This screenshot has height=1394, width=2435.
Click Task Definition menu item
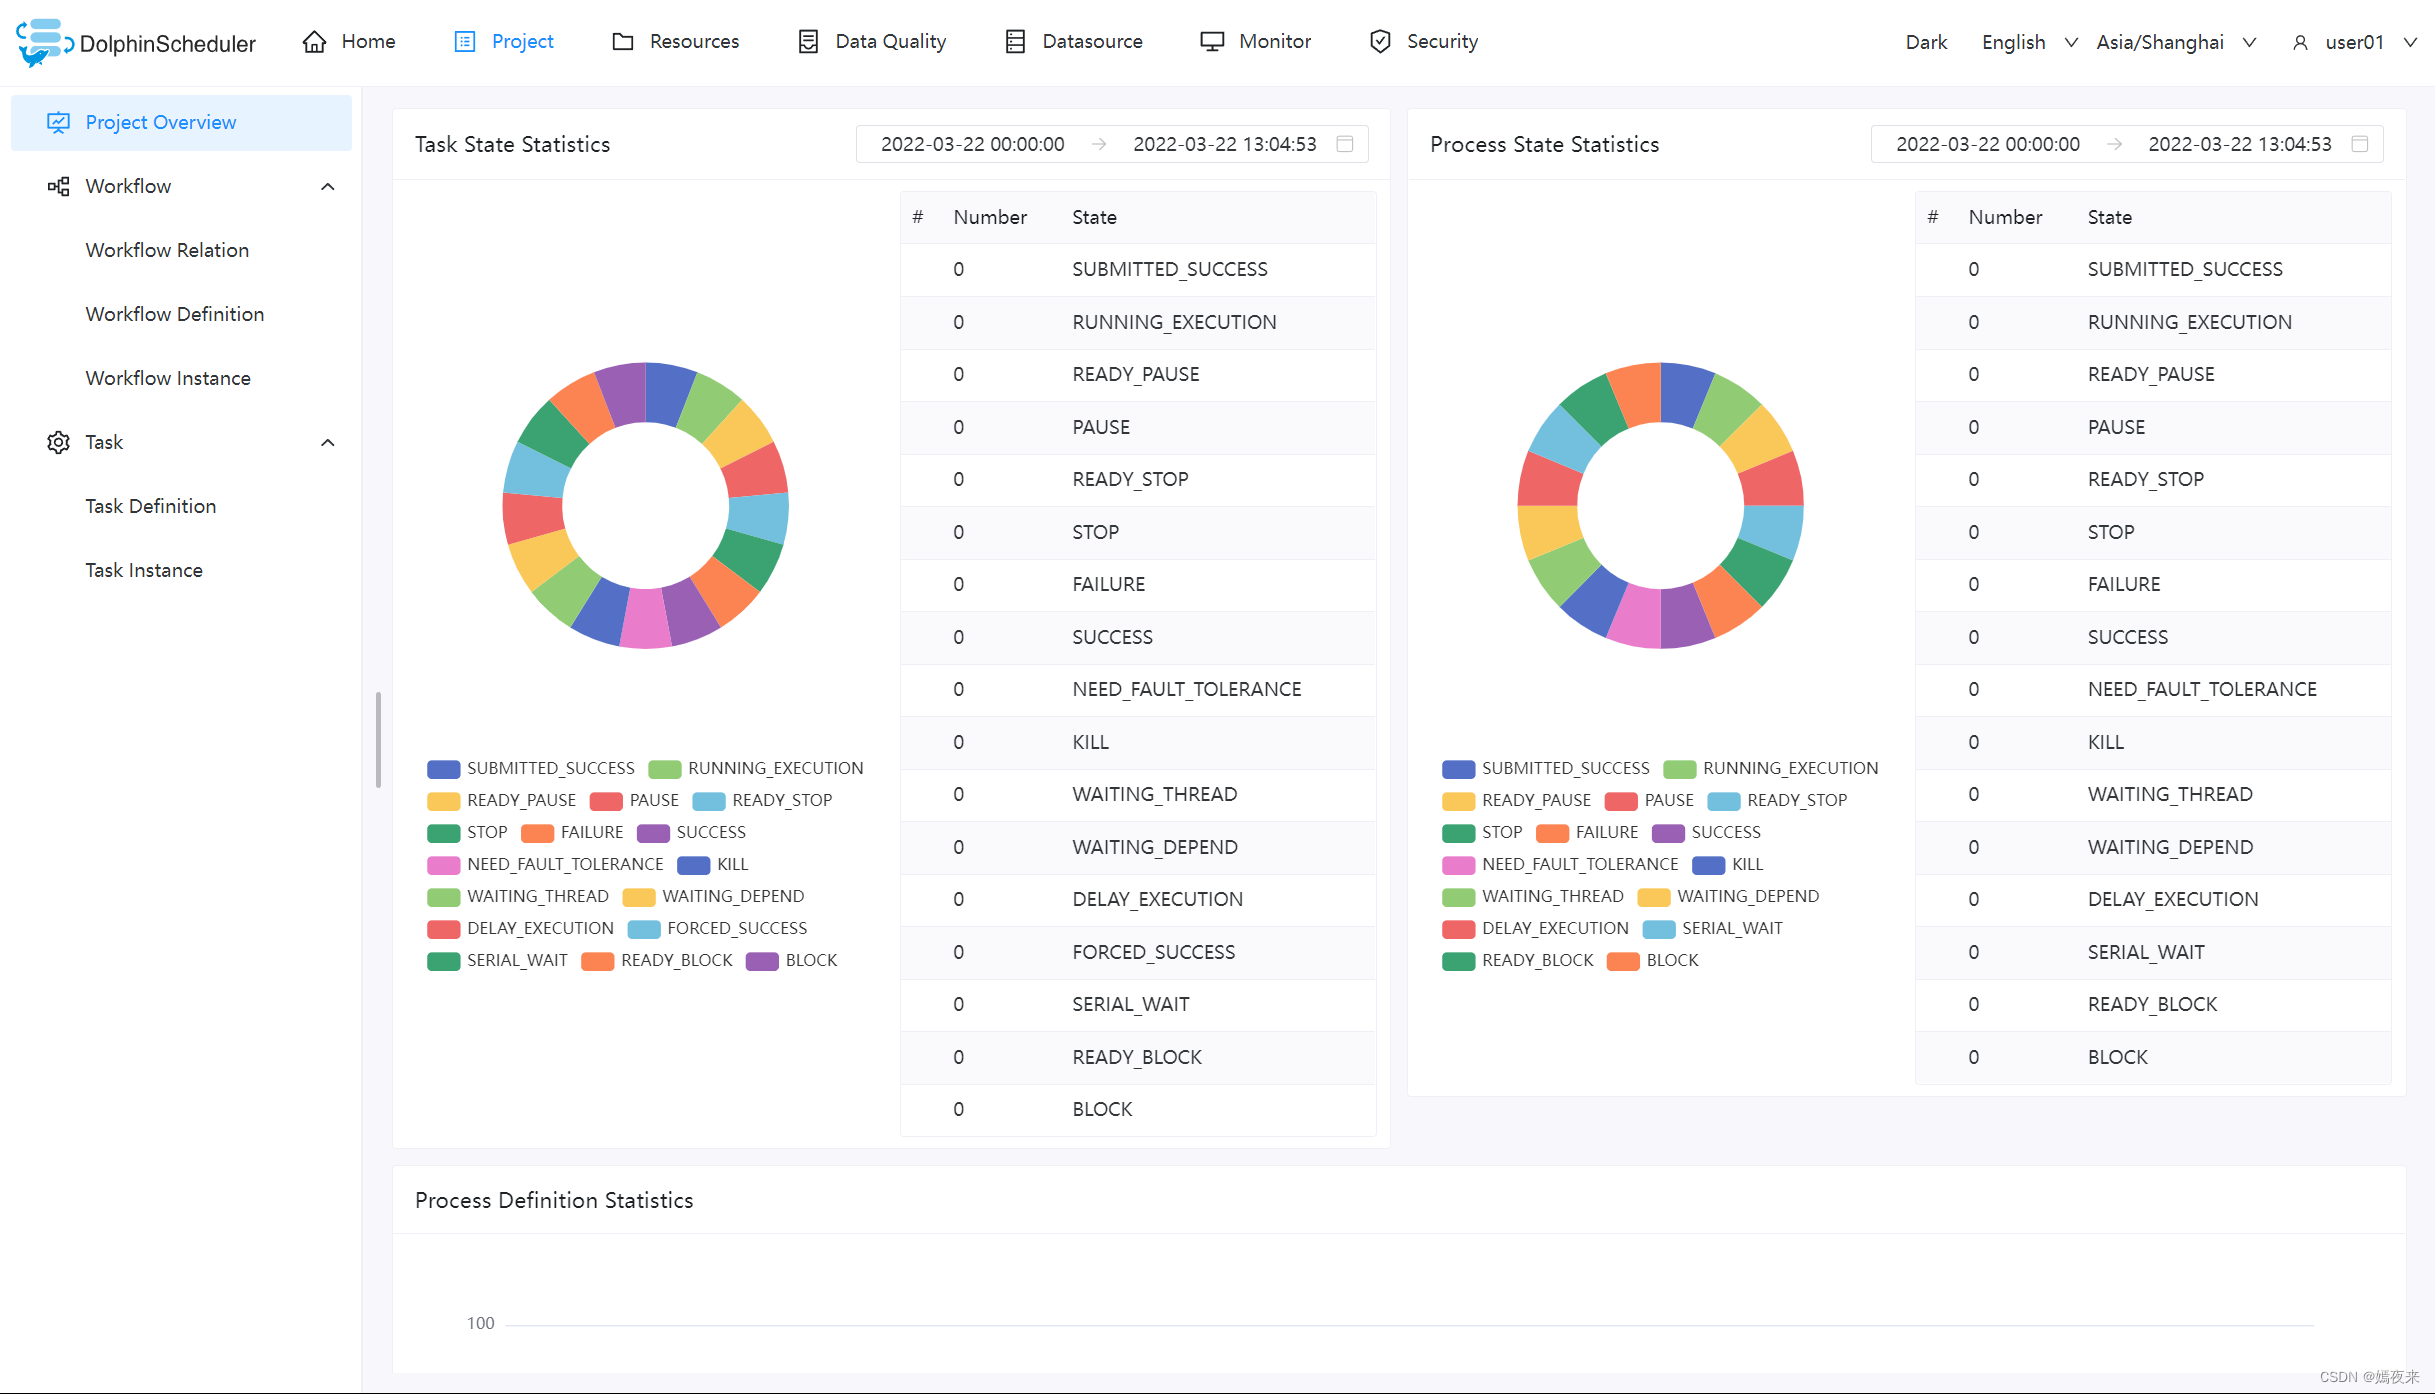click(x=151, y=505)
